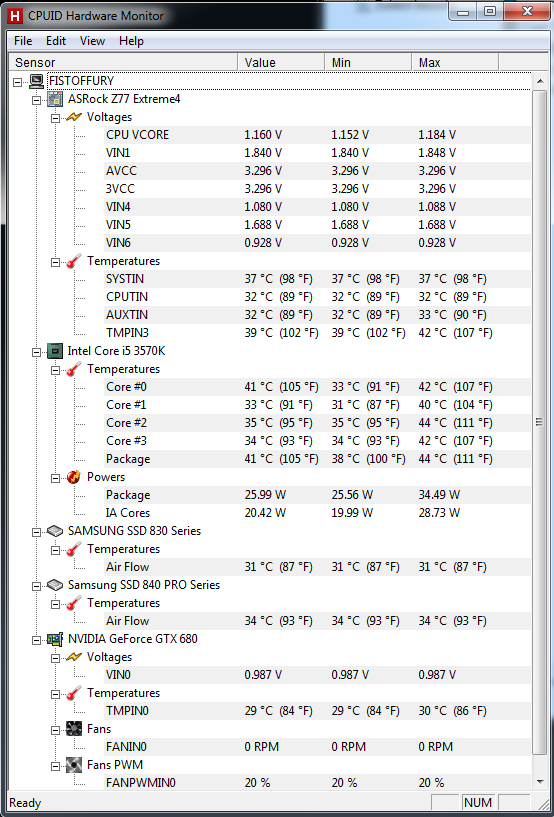Click the GTX 680 Temperatures thermometer icon
The image size is (554, 817).
click(75, 693)
